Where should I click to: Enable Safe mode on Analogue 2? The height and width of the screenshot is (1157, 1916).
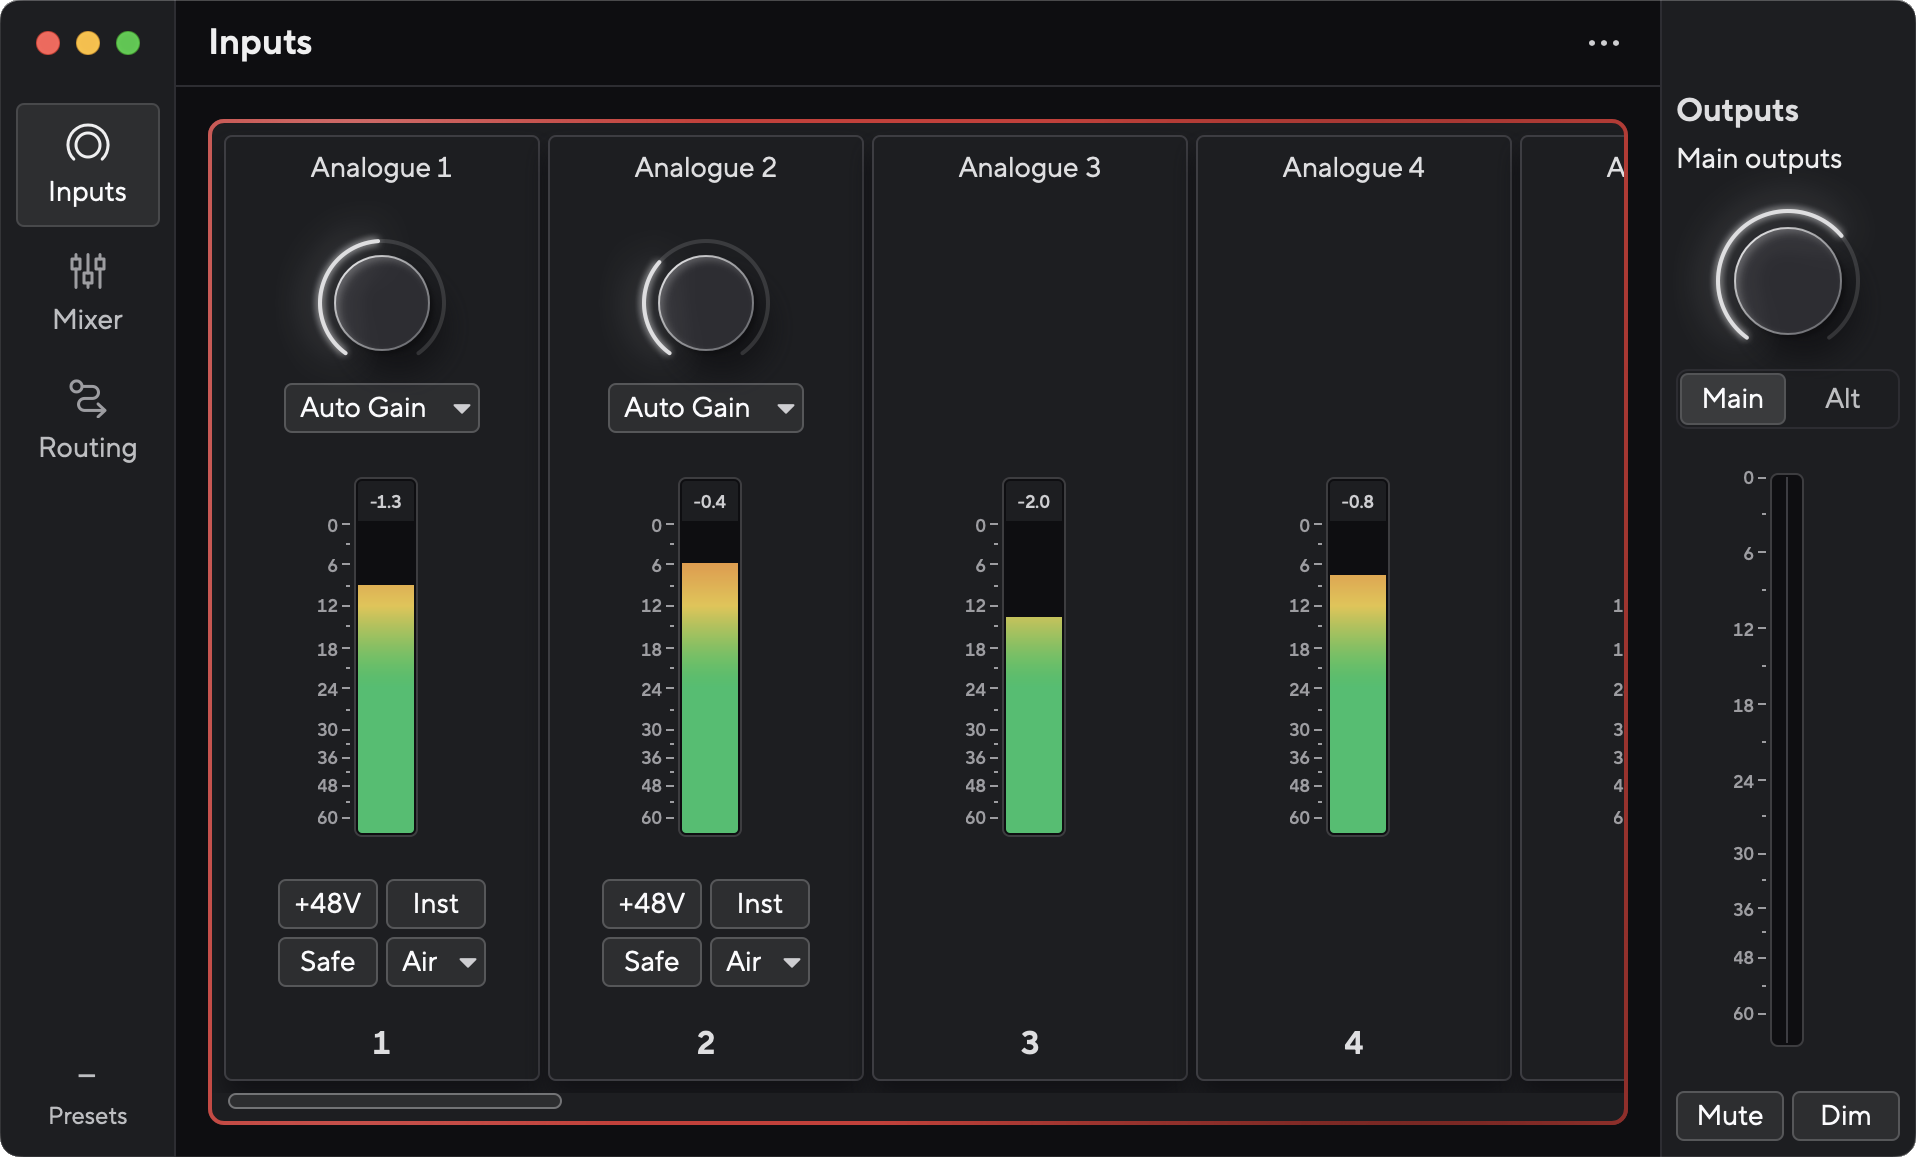click(652, 962)
